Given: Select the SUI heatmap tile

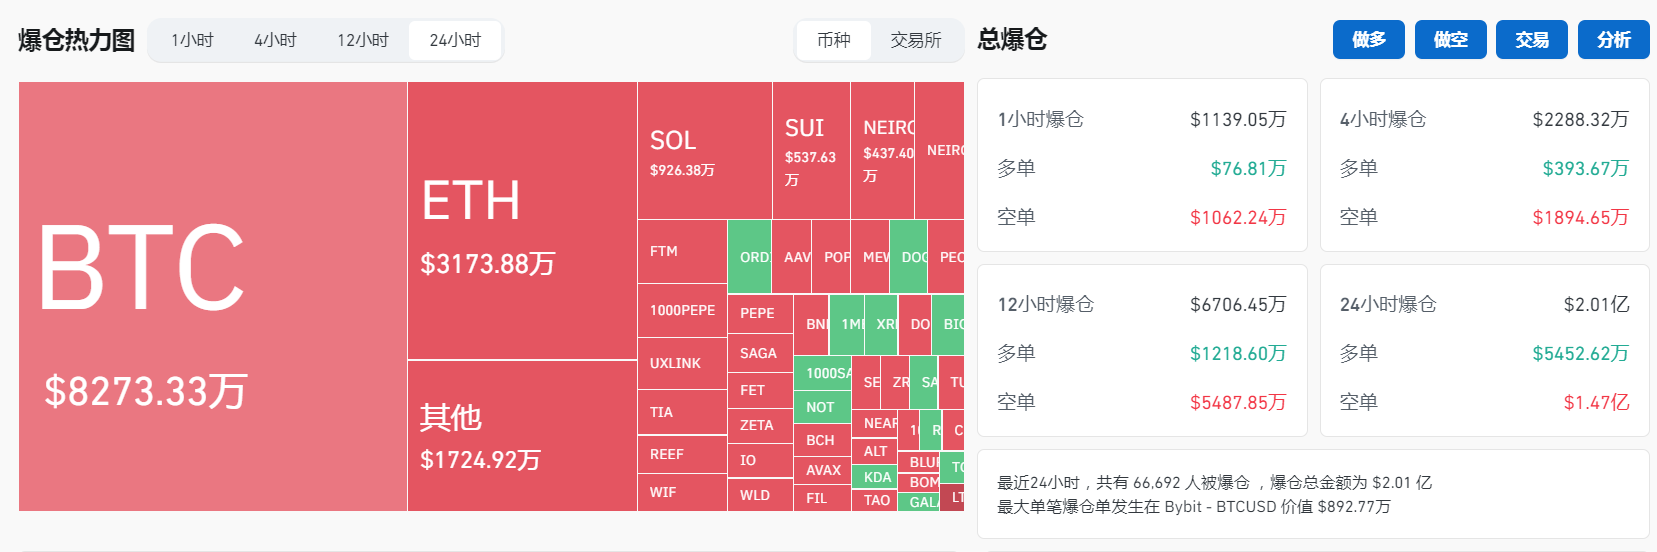Looking at the screenshot, I should [811, 150].
